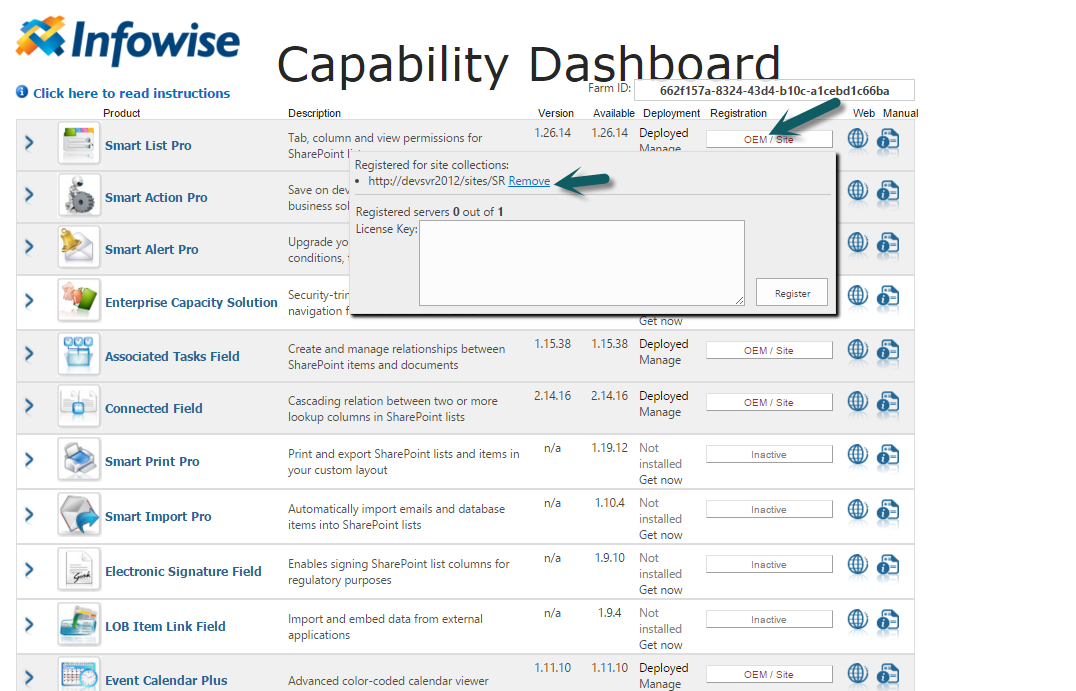This screenshot has height=691, width=1076.
Task: Visit the Smart Import Pro web globe icon
Action: pyautogui.click(x=858, y=509)
